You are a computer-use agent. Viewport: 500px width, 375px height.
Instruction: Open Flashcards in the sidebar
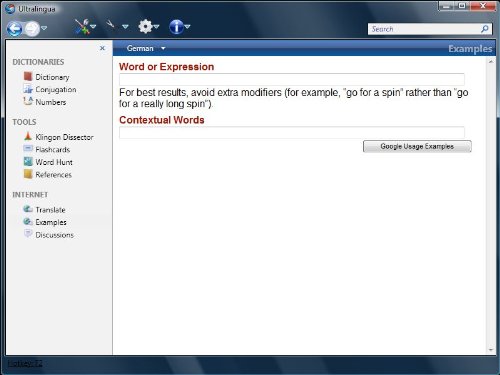[53, 150]
